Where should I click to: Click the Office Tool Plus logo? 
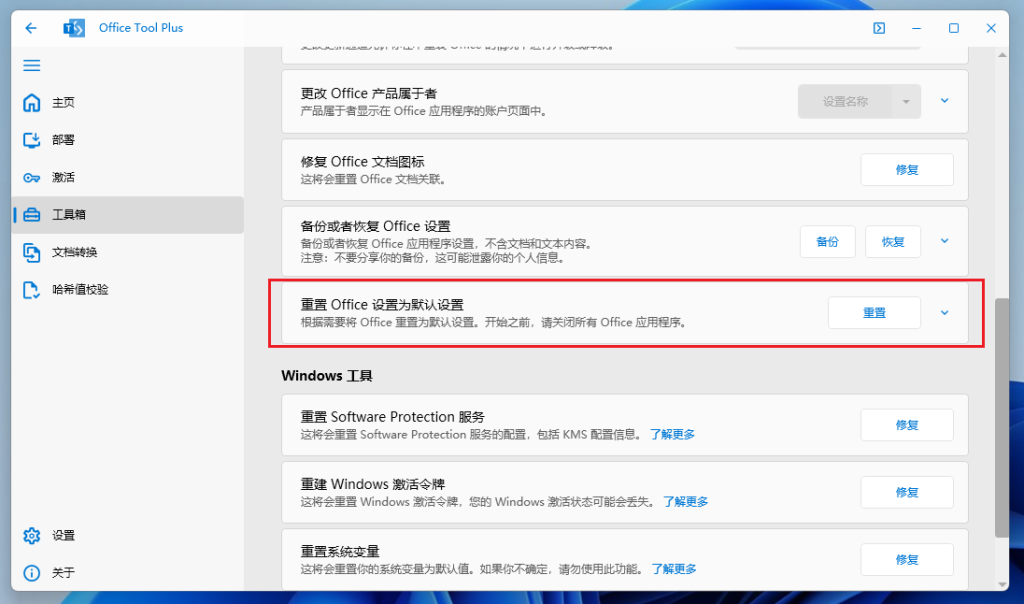[74, 28]
